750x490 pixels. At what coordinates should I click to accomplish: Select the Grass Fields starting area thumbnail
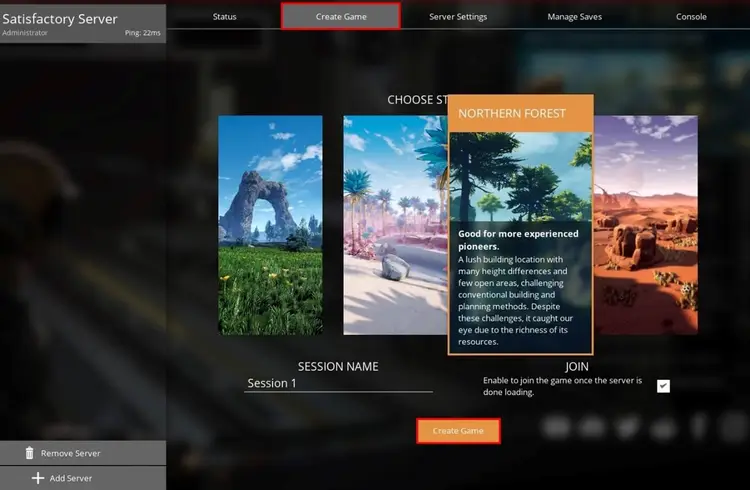pos(270,225)
